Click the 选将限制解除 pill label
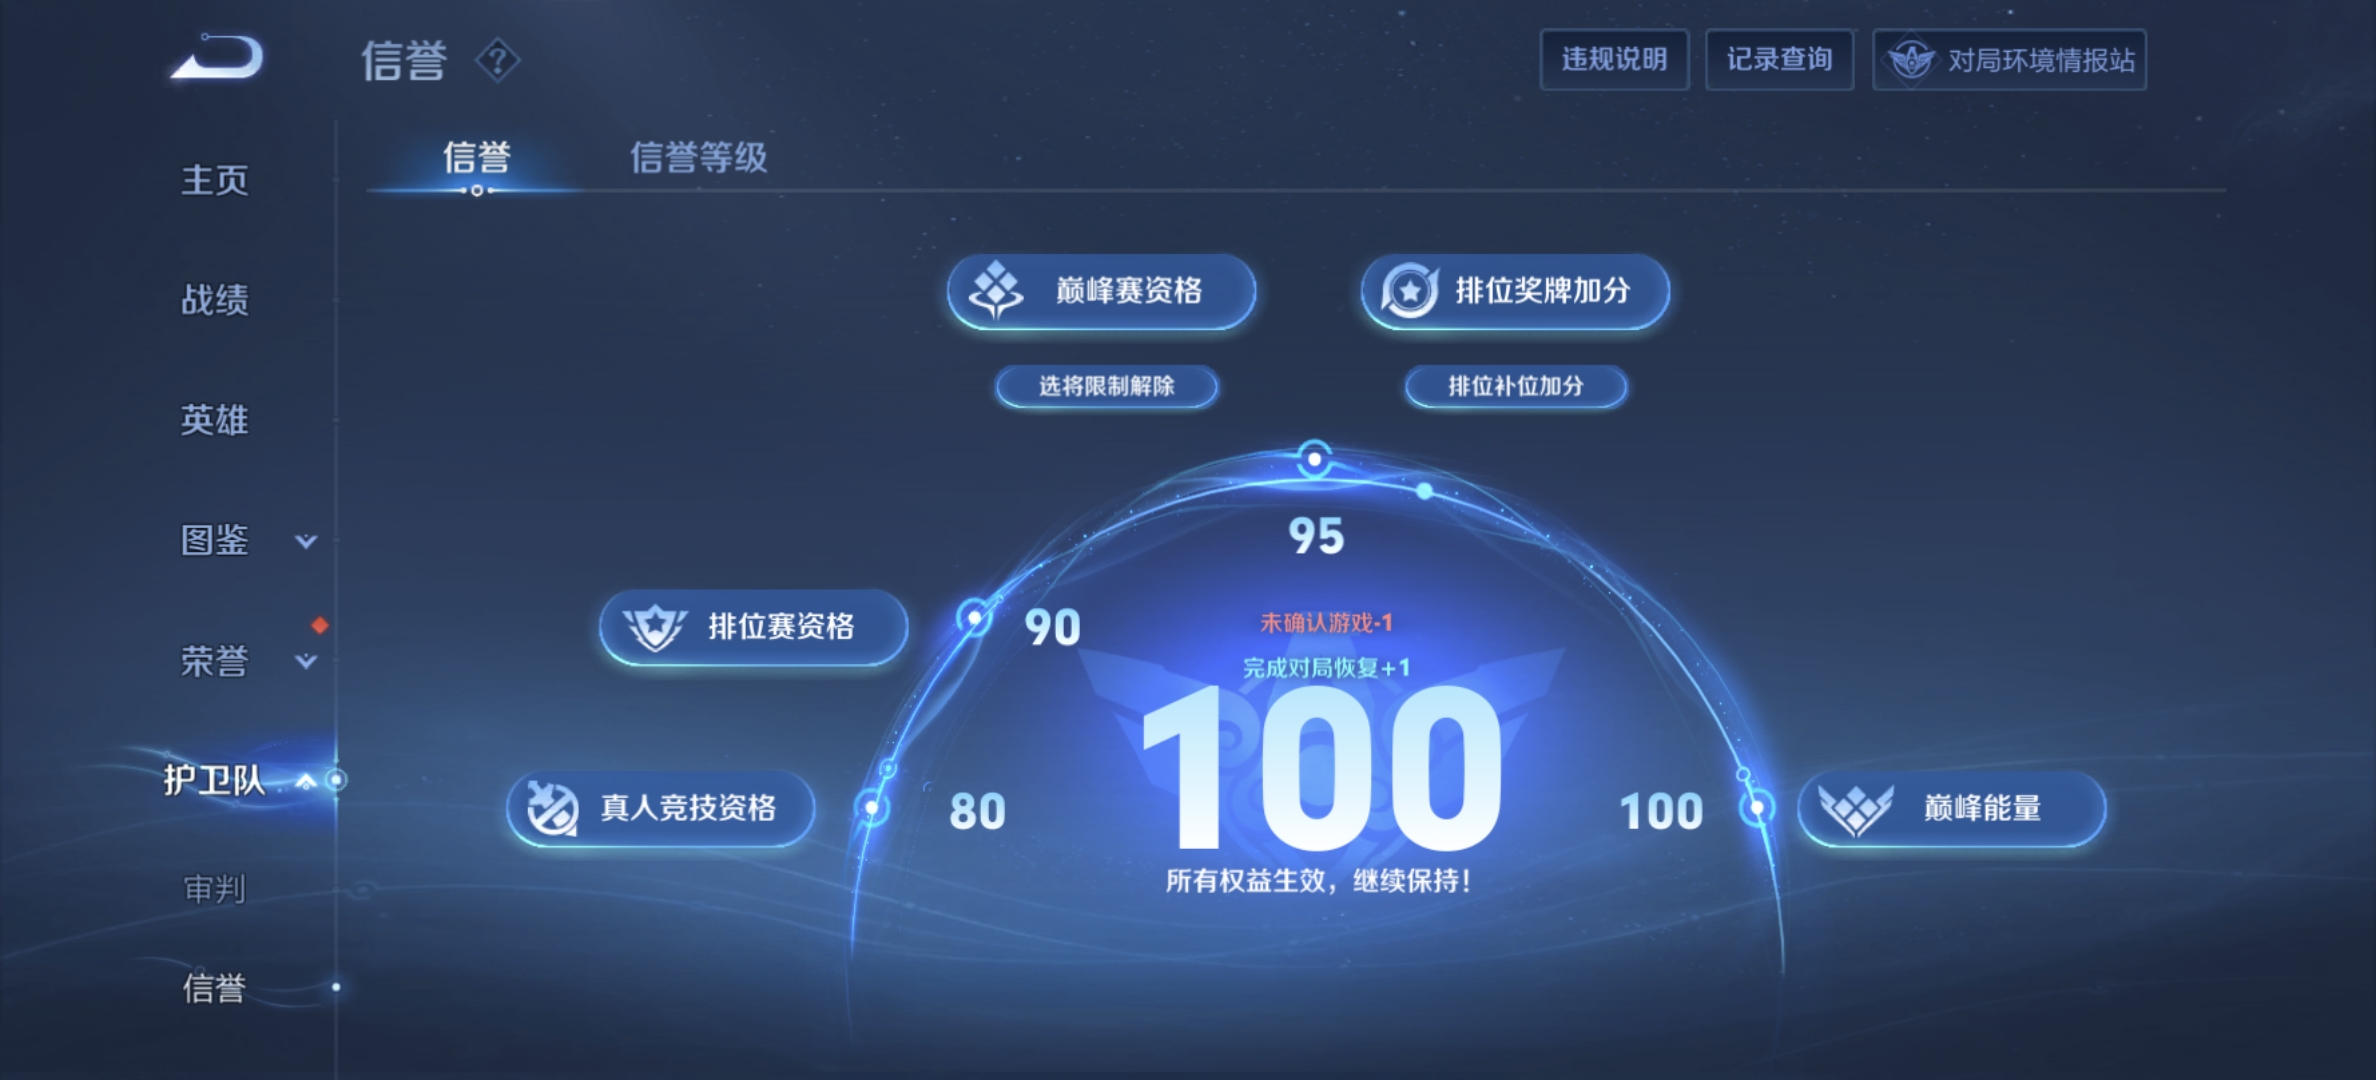 pyautogui.click(x=1106, y=386)
